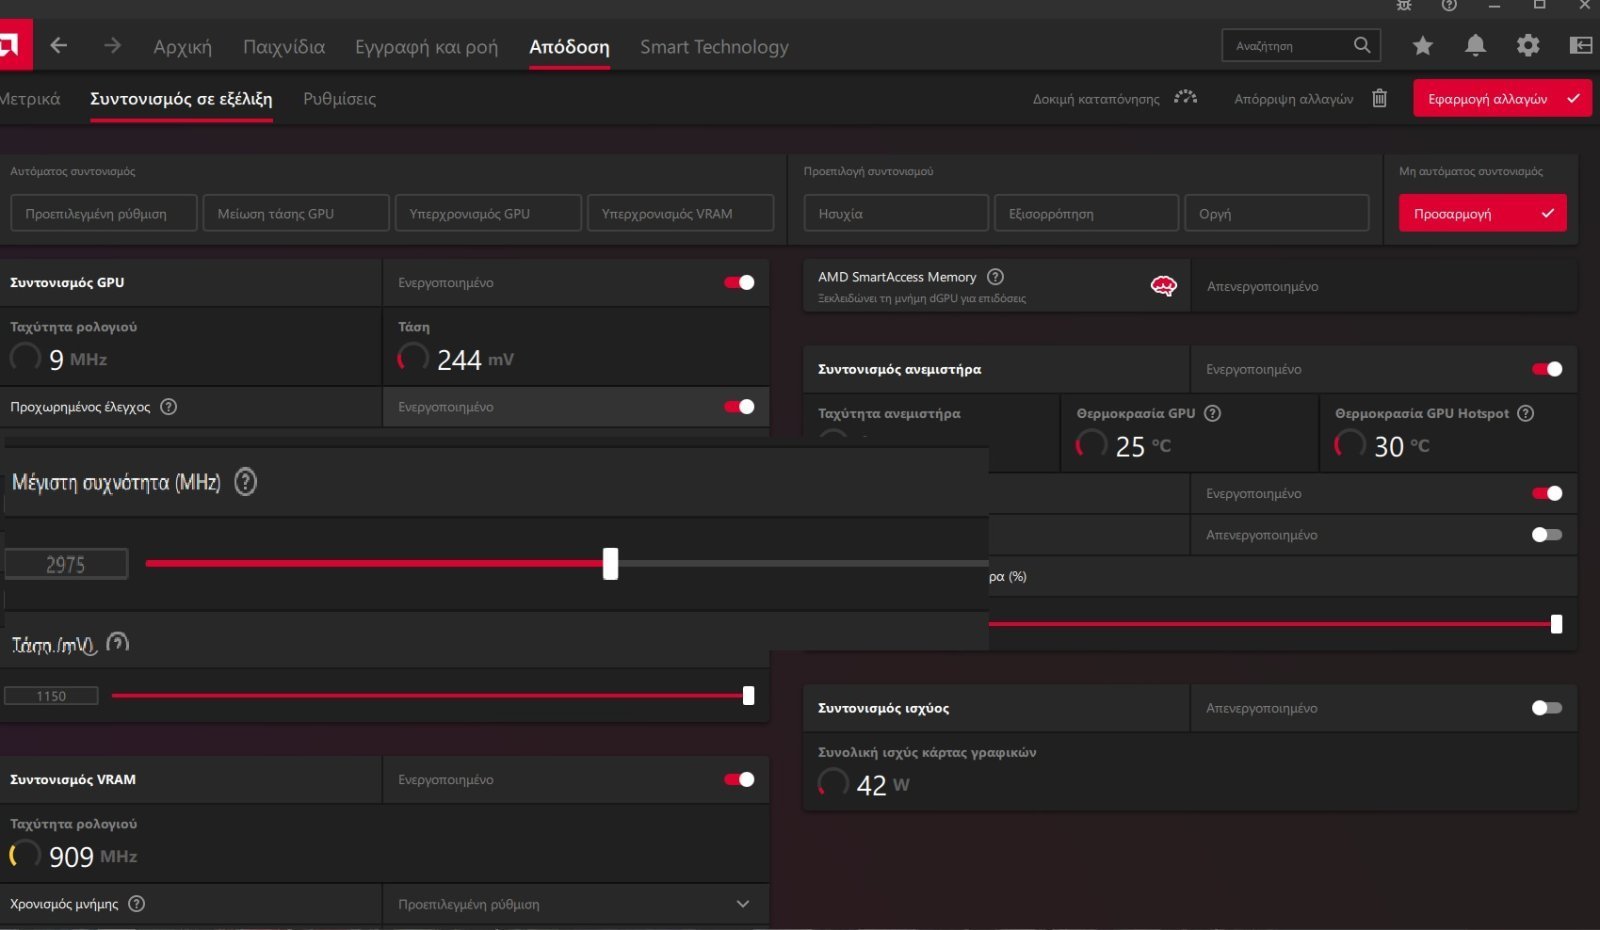Screen dimensions: 1600x930
Task: Open the Αρχική tab
Action: 182,46
